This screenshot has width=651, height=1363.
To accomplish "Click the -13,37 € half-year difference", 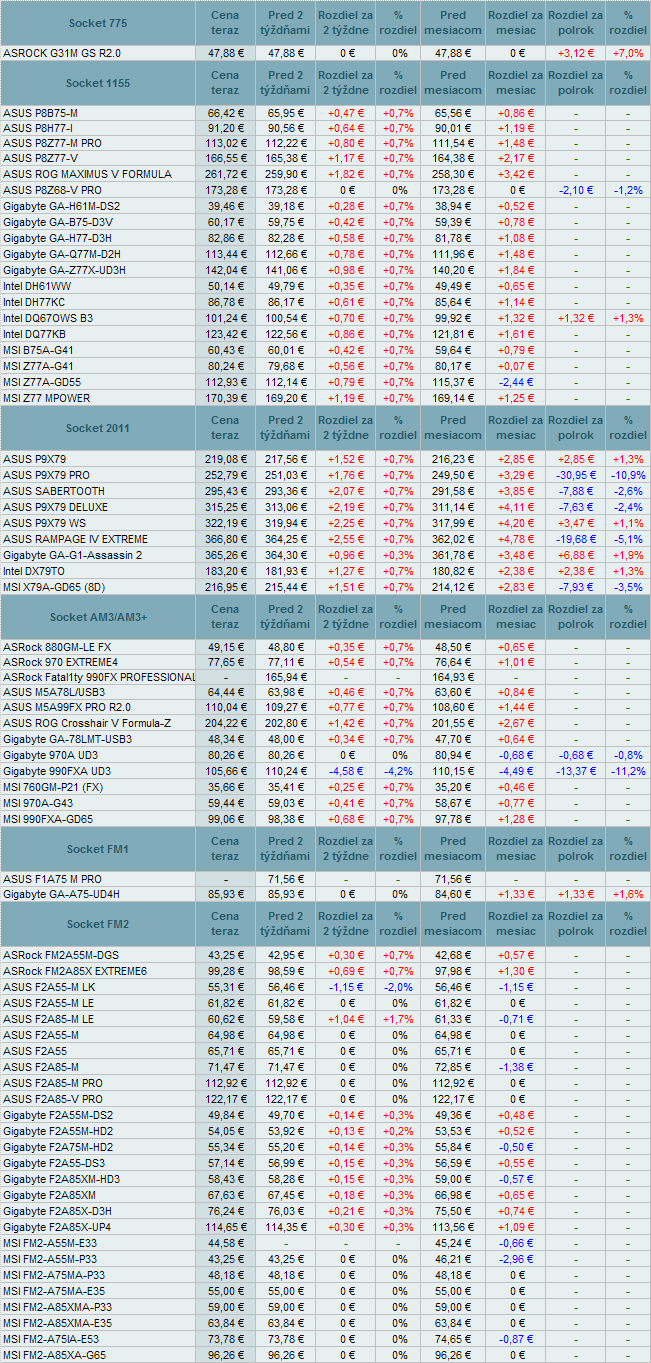I will (x=575, y=772).
